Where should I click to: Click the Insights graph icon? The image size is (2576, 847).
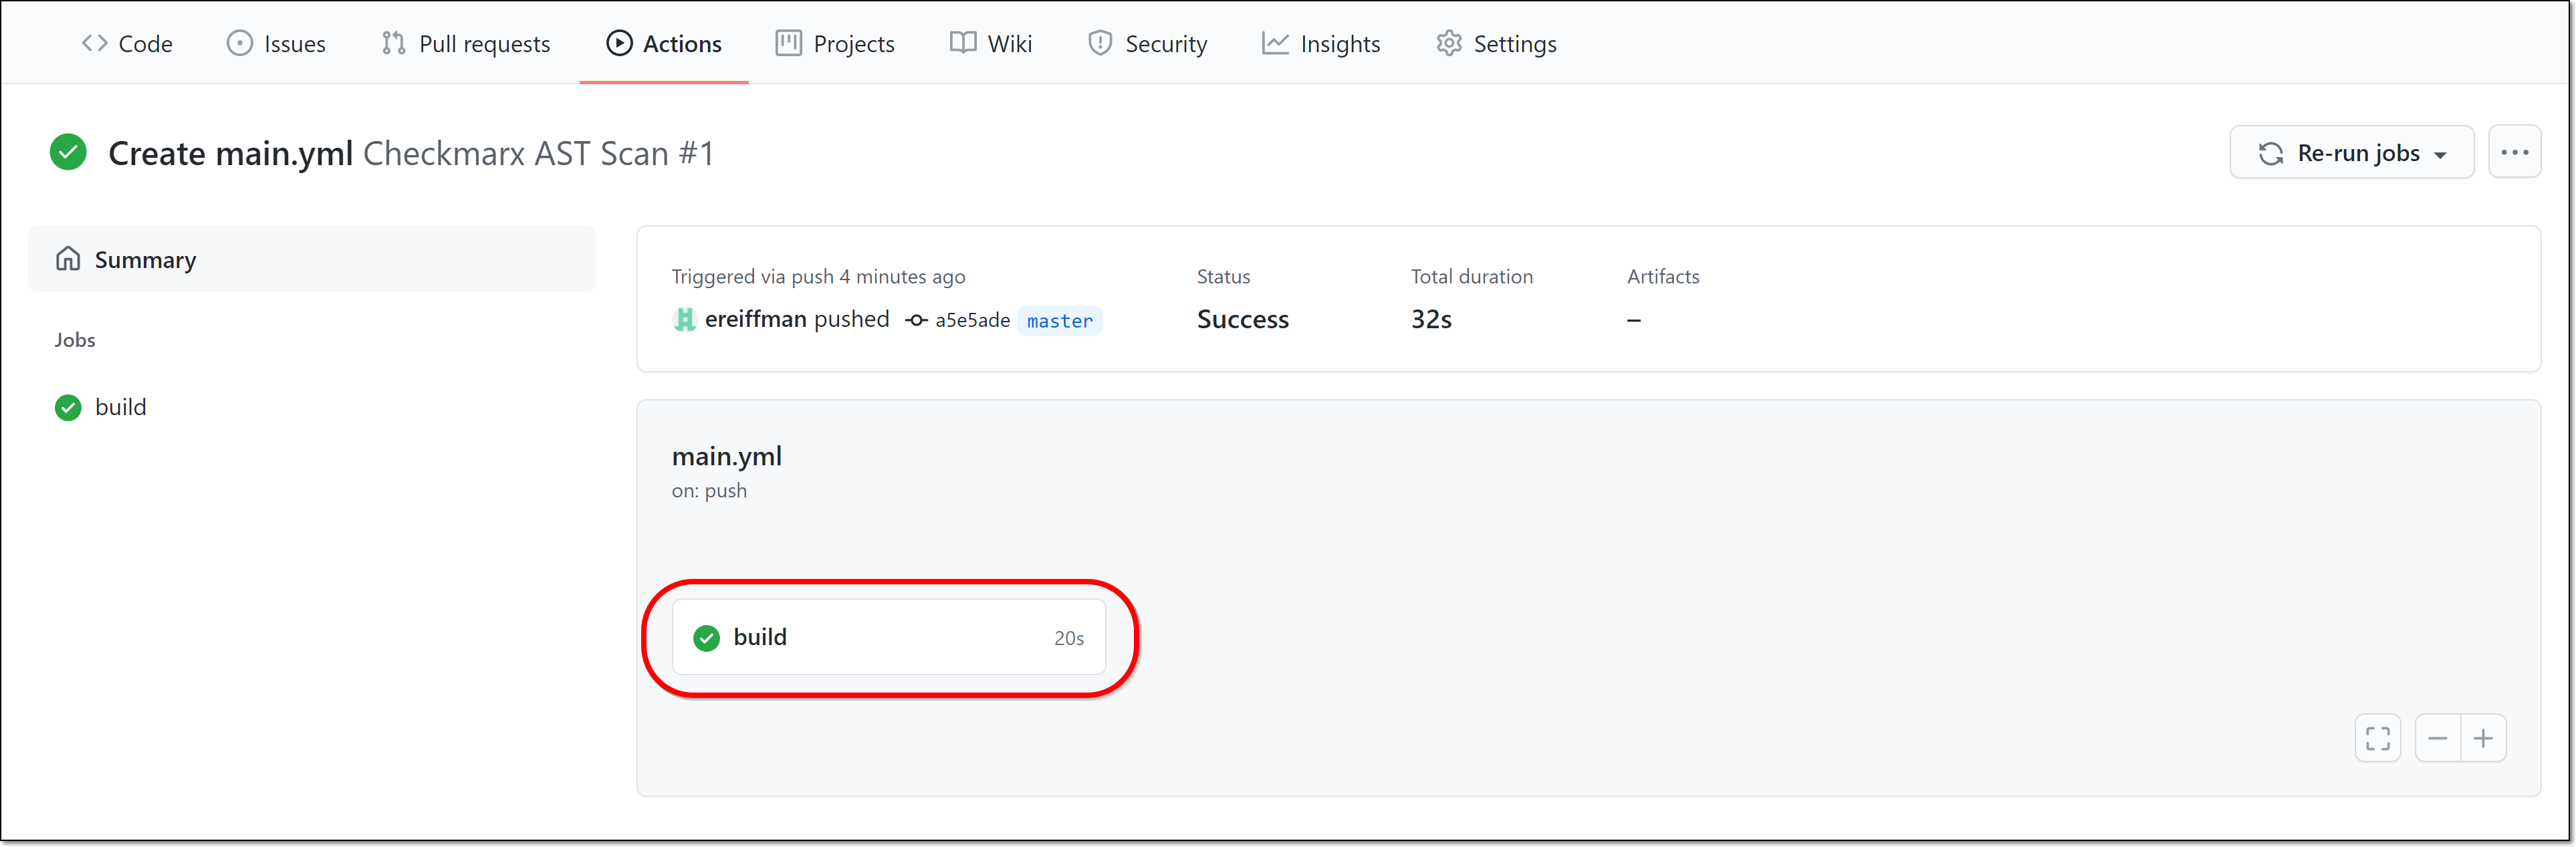click(x=1275, y=43)
